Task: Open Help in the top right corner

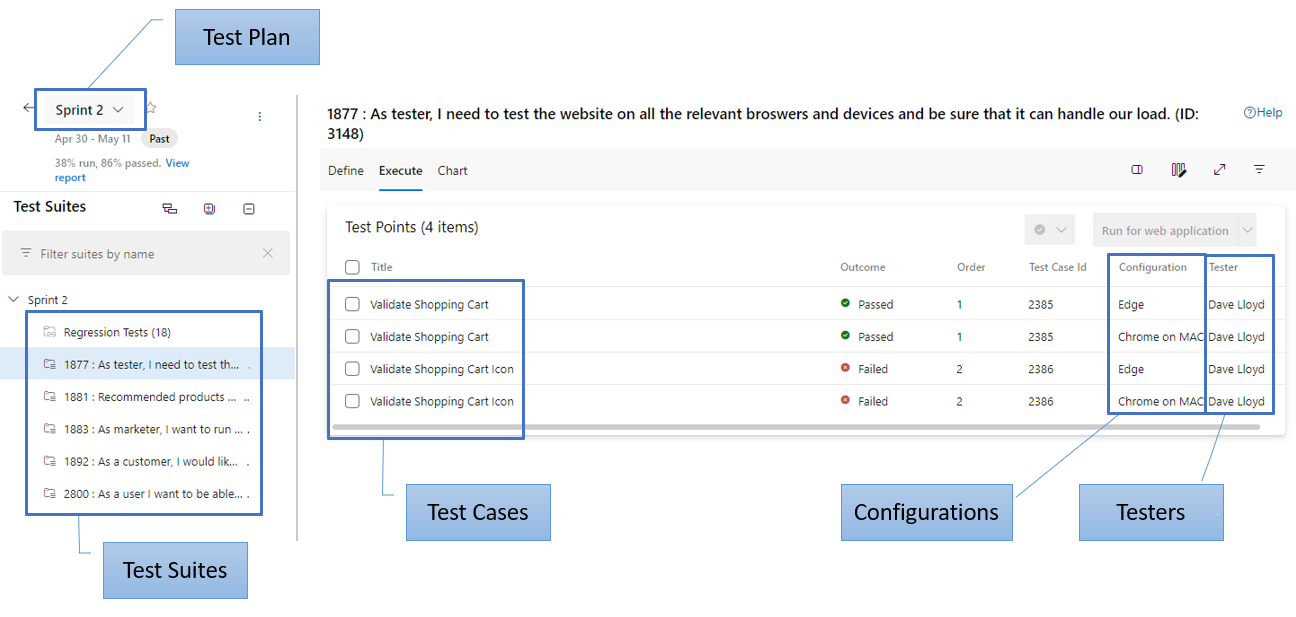Action: tap(1263, 112)
